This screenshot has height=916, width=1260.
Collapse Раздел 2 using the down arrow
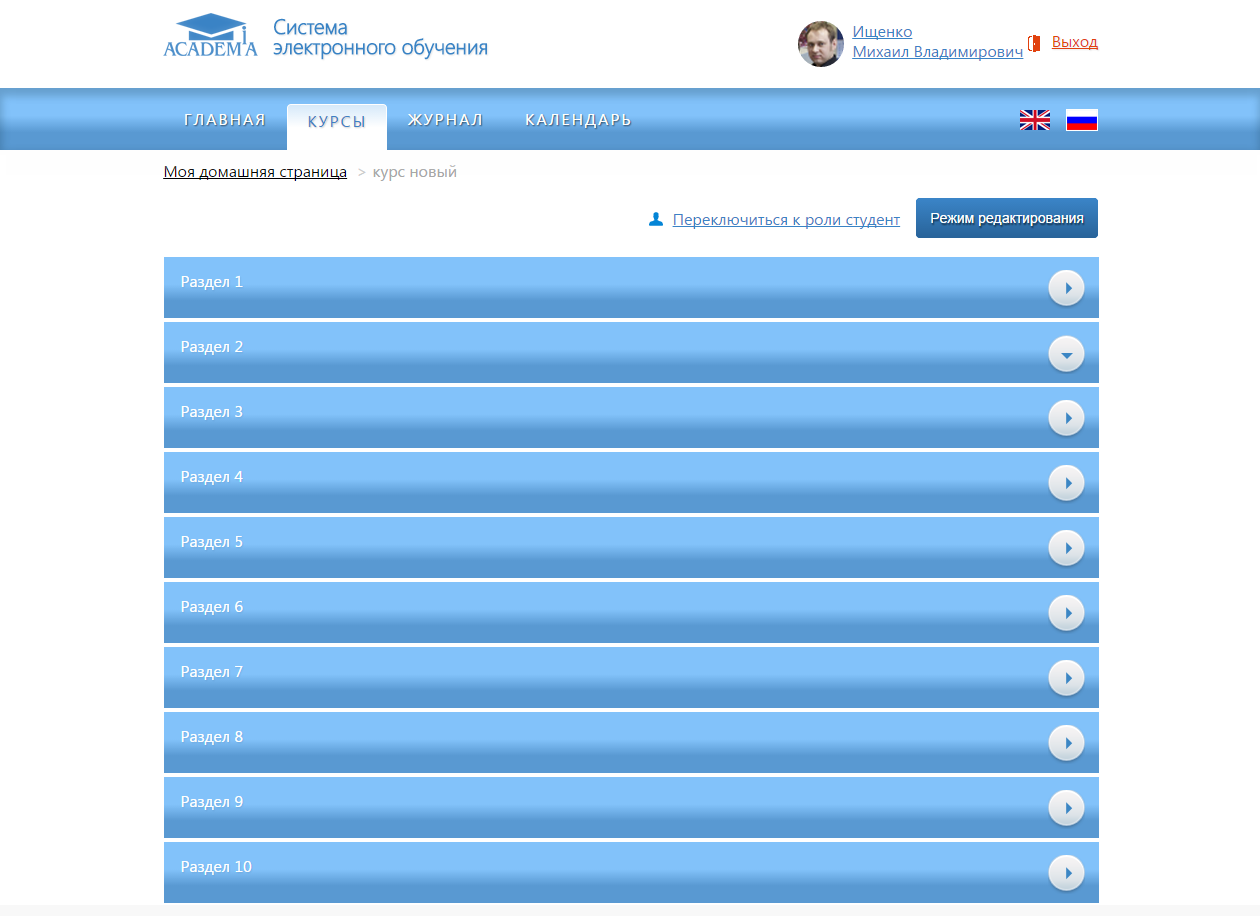coord(1066,353)
